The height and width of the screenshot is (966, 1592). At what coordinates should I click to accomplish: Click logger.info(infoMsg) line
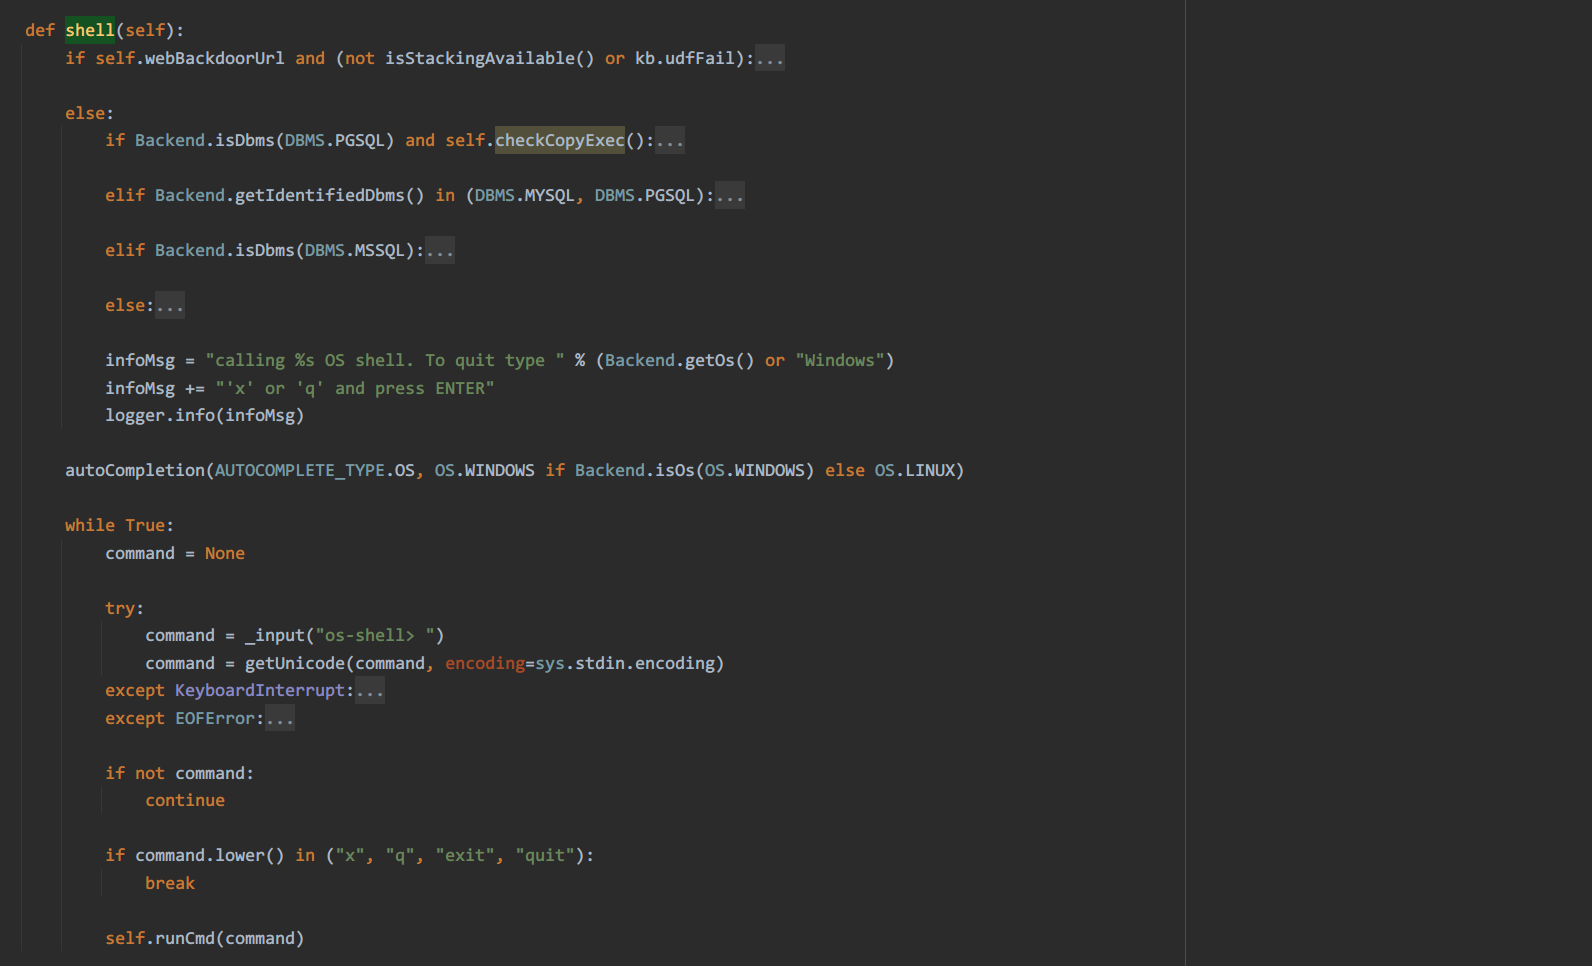click(x=205, y=415)
